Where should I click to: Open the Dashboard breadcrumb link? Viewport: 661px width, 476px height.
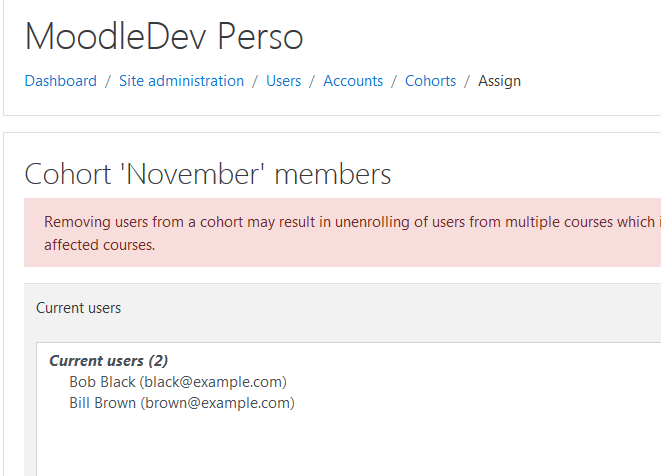(61, 81)
